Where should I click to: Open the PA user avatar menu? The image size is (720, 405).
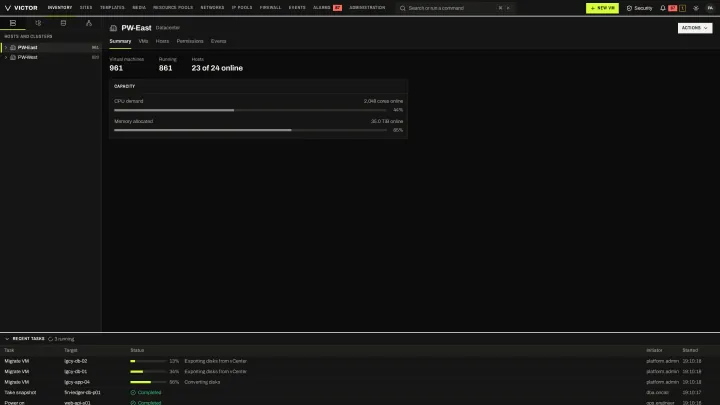coord(710,8)
